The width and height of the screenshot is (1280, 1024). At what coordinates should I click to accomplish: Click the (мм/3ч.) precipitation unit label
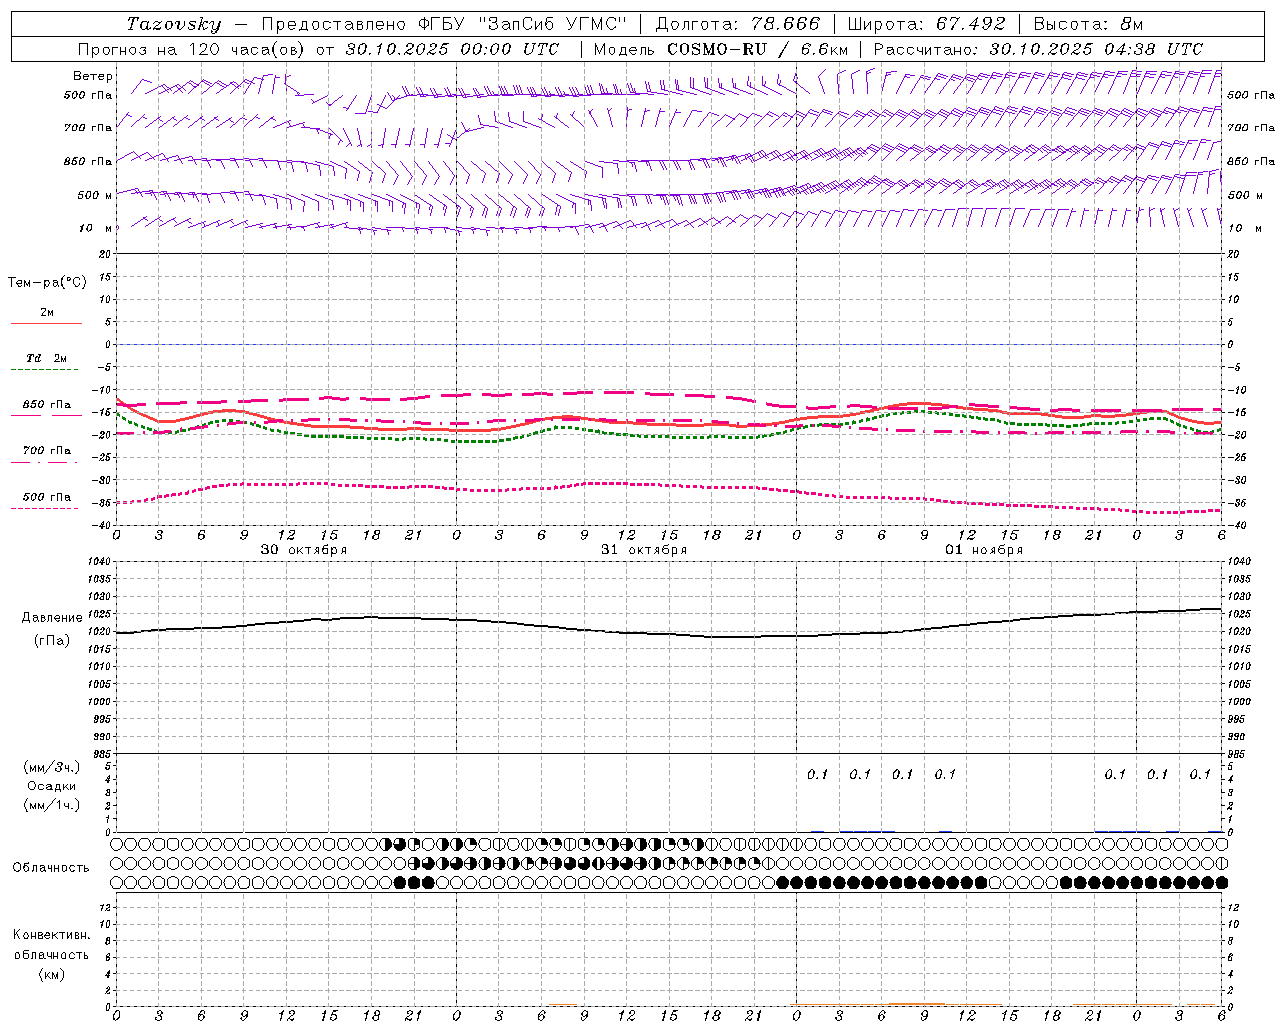(51, 767)
